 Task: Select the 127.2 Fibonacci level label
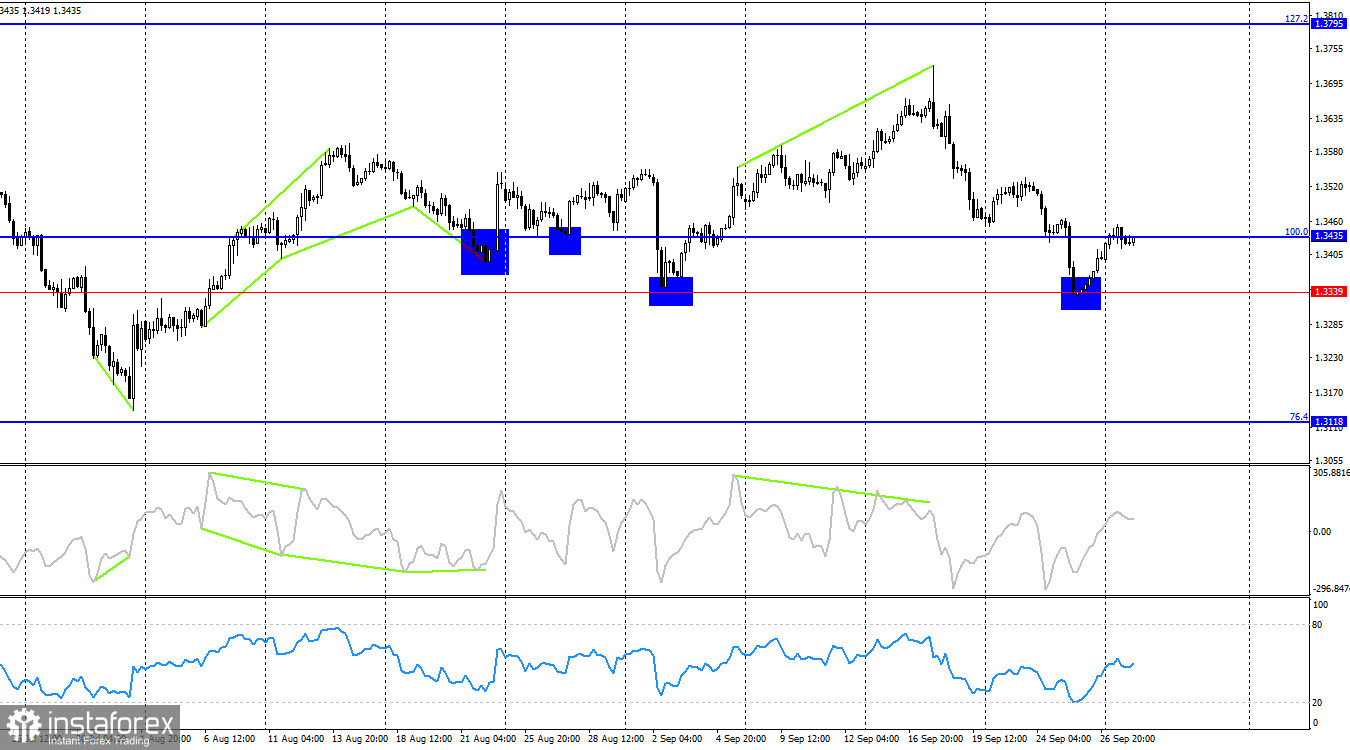pyautogui.click(x=1297, y=18)
